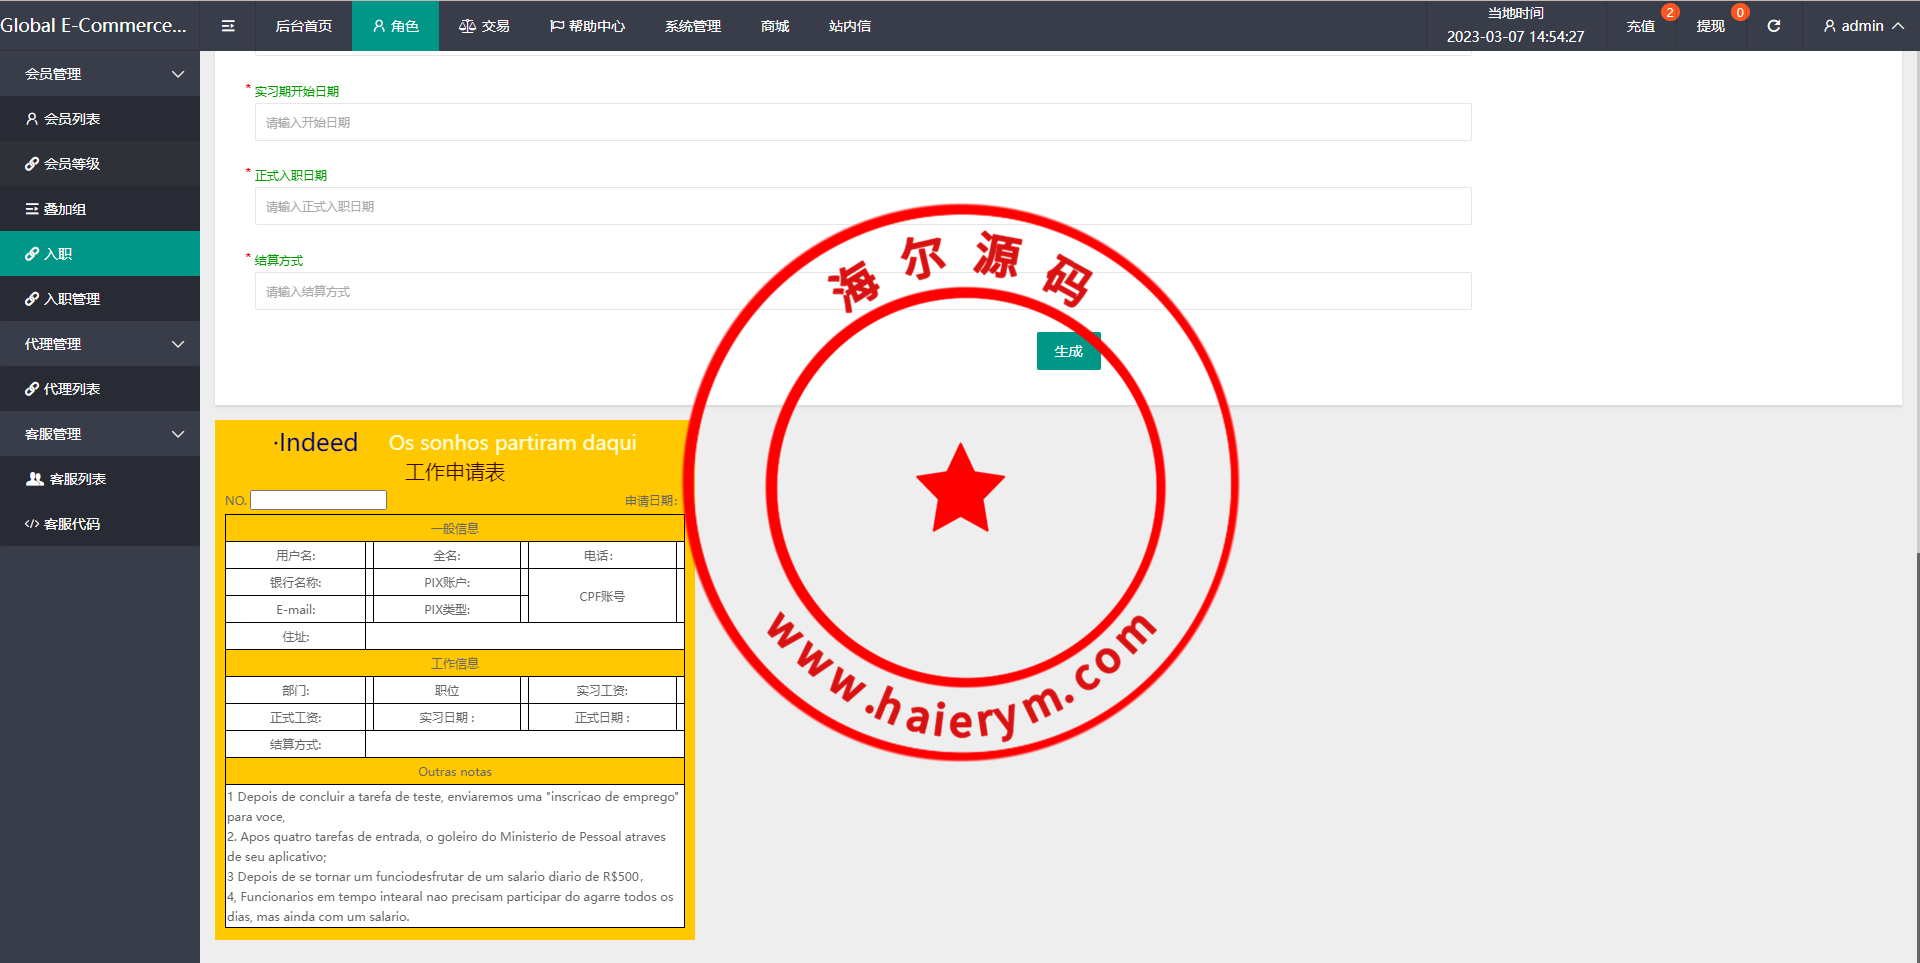Switch to the 交易 top menu
The image size is (1920, 963).
tap(485, 26)
